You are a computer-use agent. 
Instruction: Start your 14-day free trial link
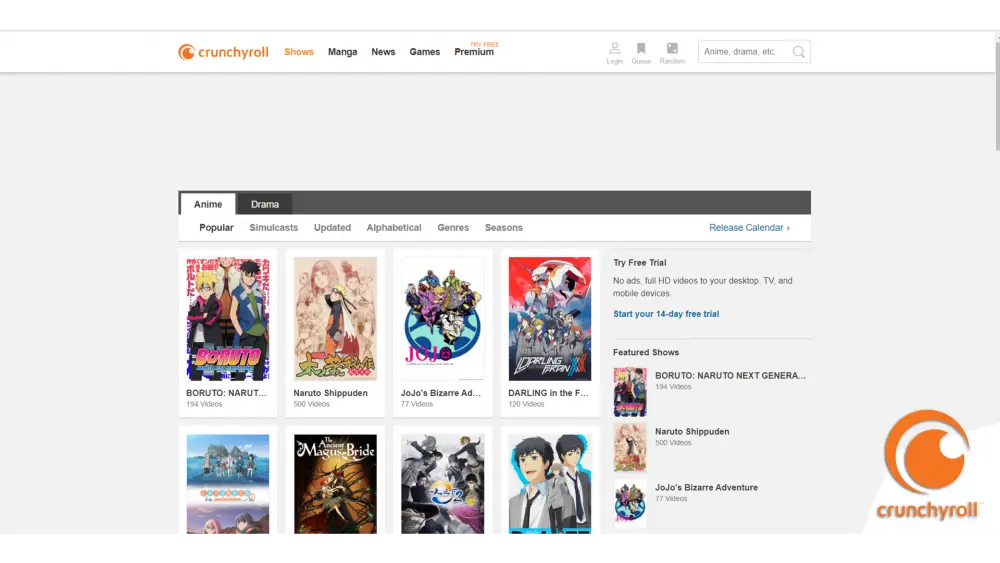point(666,314)
